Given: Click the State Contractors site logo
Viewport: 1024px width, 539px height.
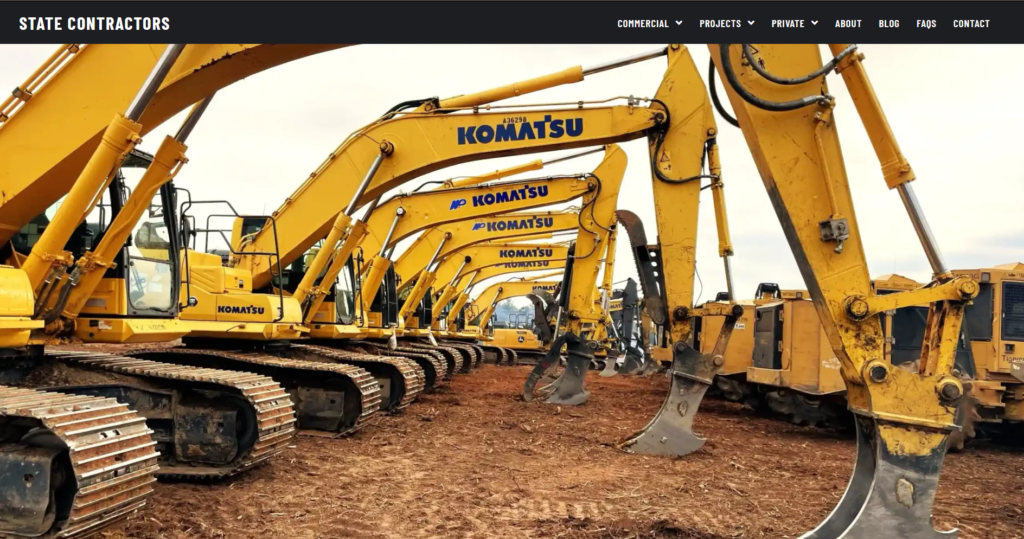Looking at the screenshot, I should click(x=94, y=23).
